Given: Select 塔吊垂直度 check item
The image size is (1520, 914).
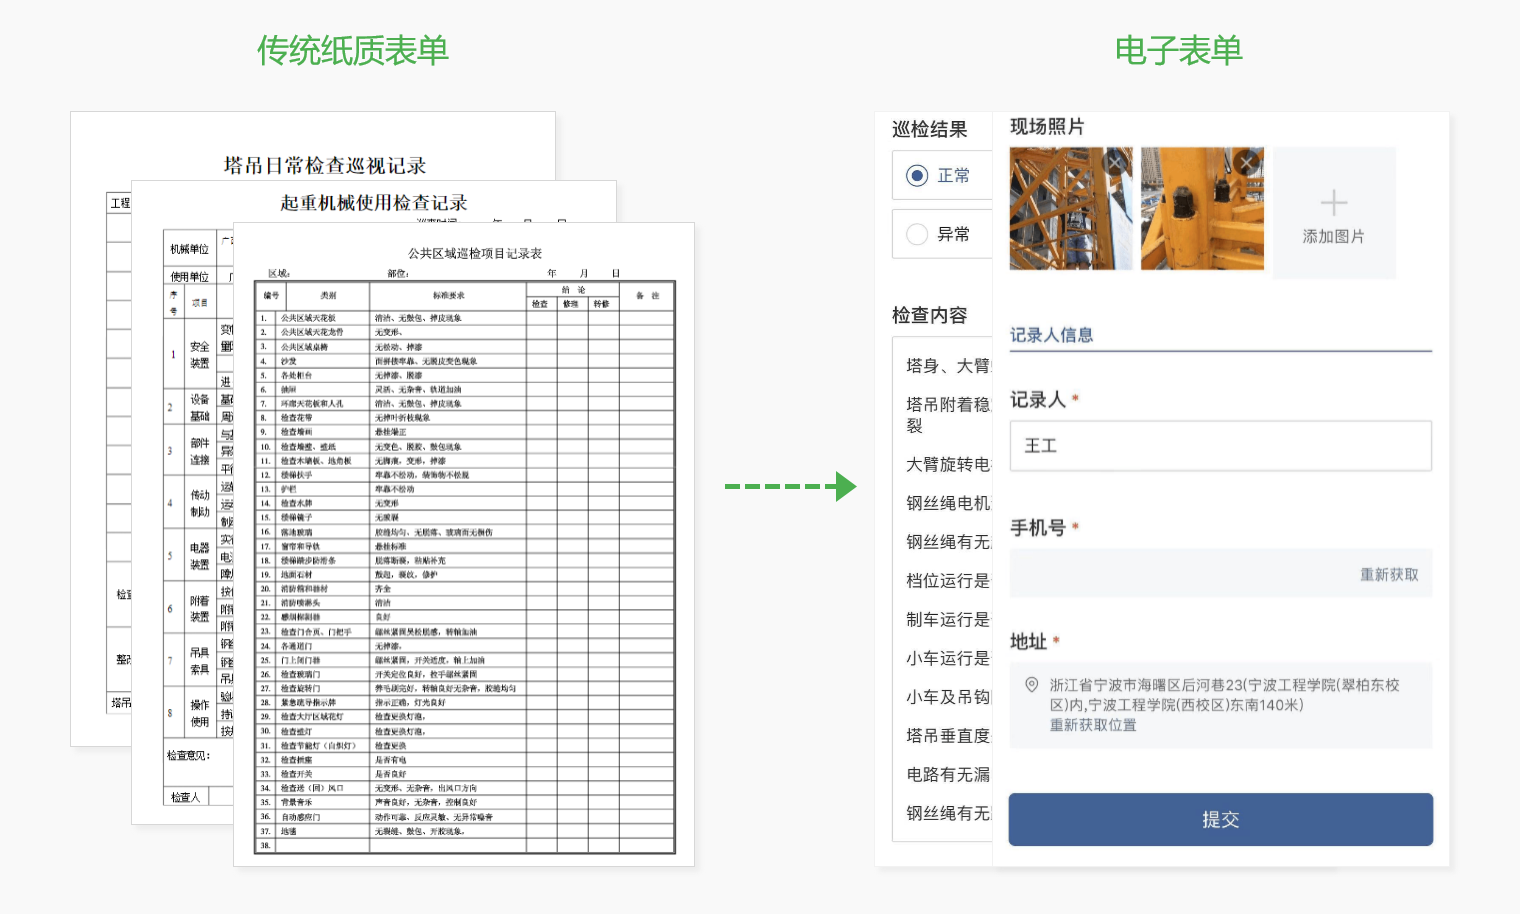Looking at the screenshot, I should coord(947,736).
